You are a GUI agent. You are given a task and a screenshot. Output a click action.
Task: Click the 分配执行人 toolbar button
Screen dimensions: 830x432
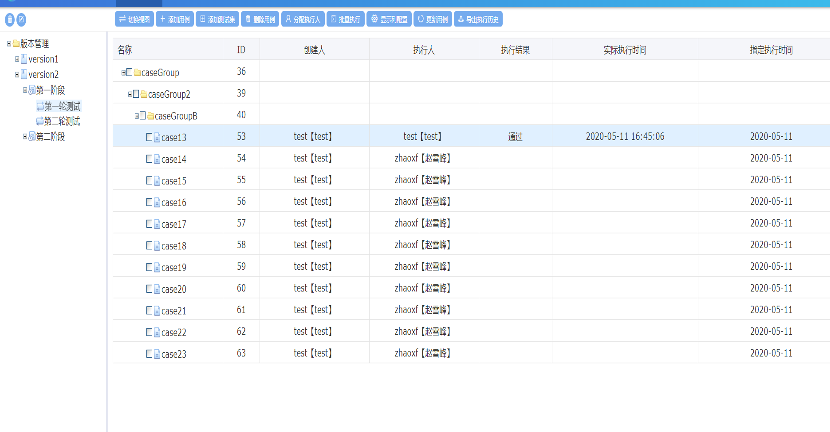(301, 19)
